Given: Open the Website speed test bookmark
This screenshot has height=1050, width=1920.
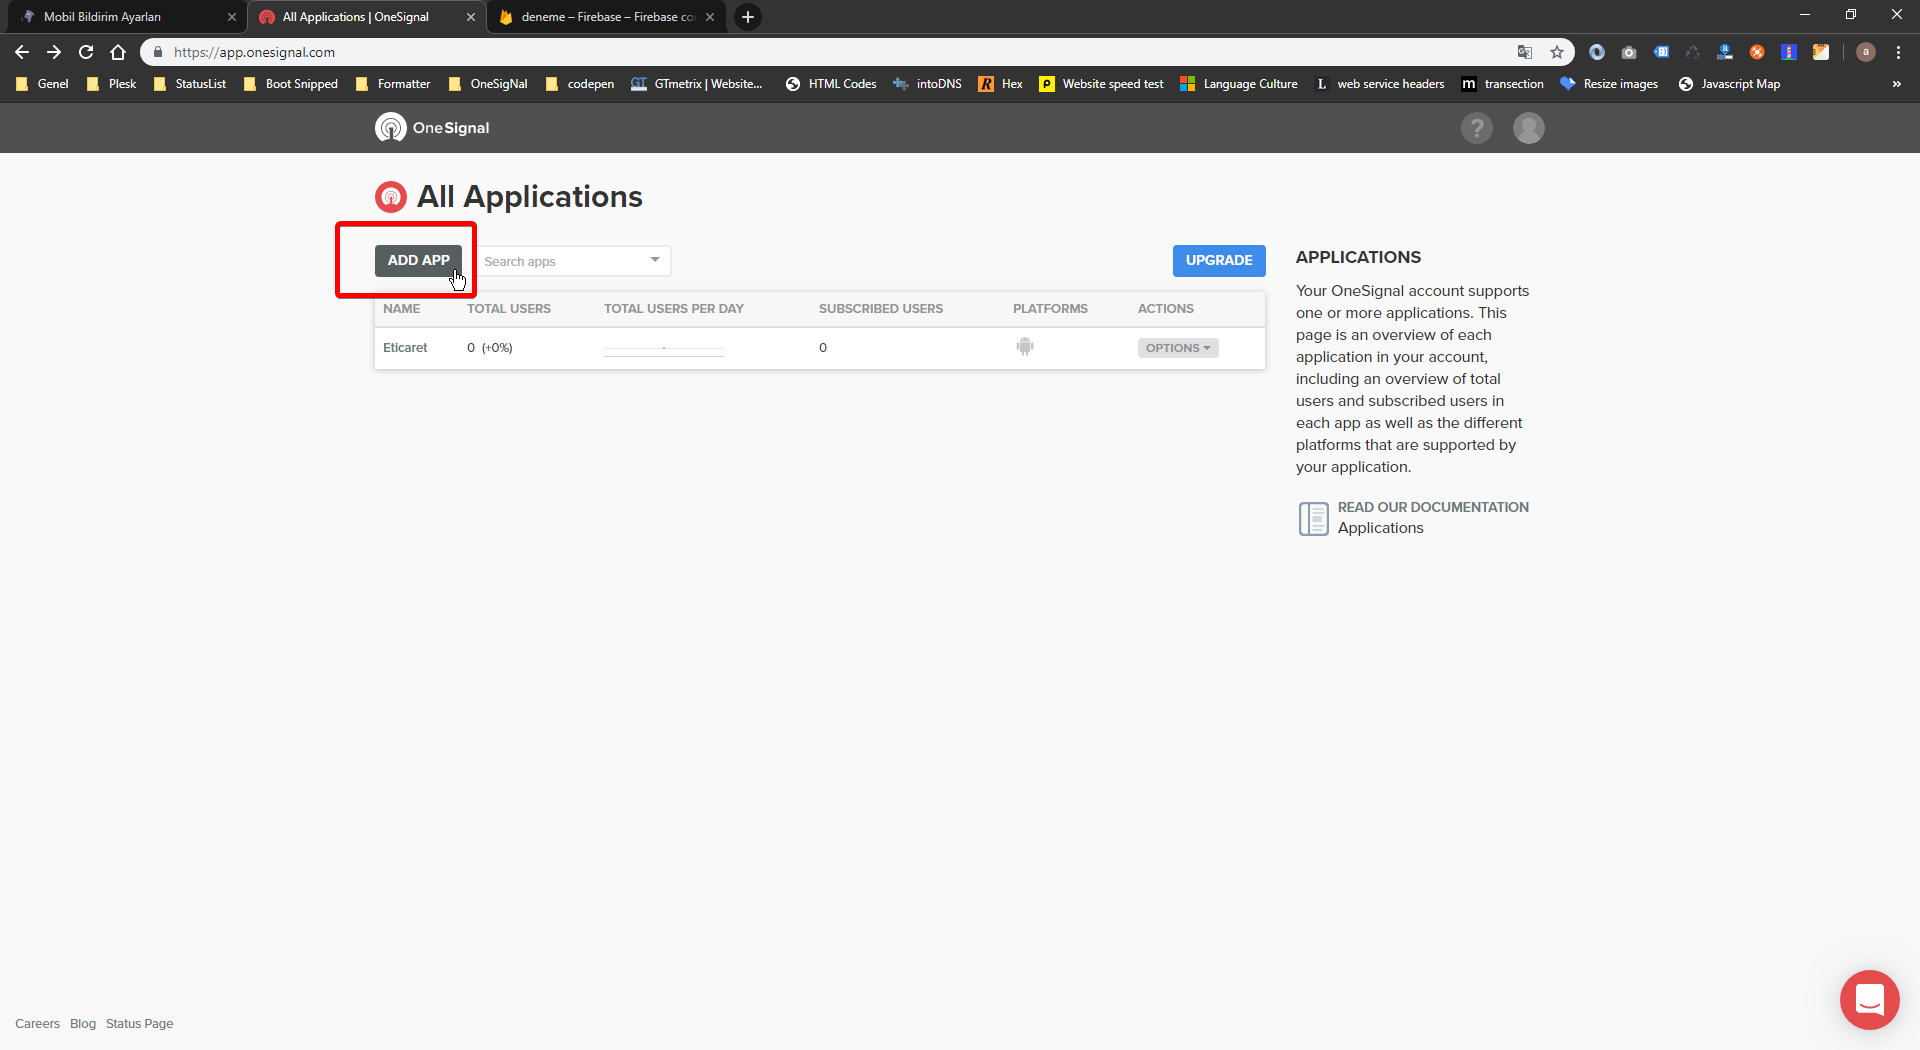Looking at the screenshot, I should tap(1102, 84).
